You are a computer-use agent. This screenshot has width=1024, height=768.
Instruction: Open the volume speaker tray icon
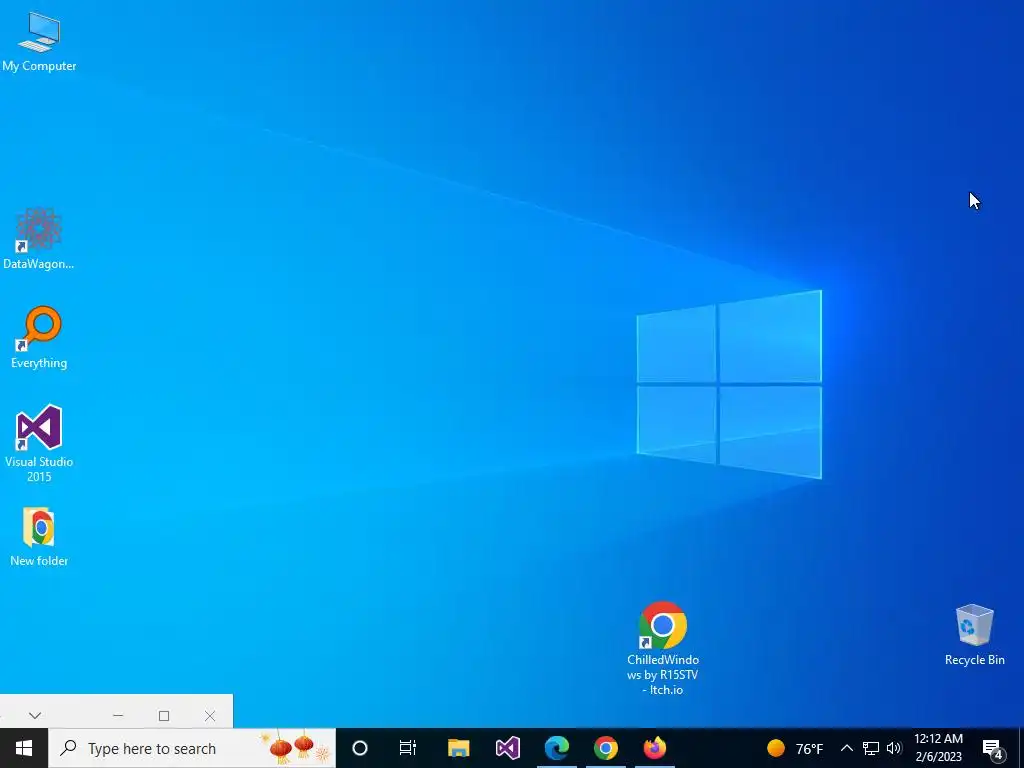tap(894, 748)
